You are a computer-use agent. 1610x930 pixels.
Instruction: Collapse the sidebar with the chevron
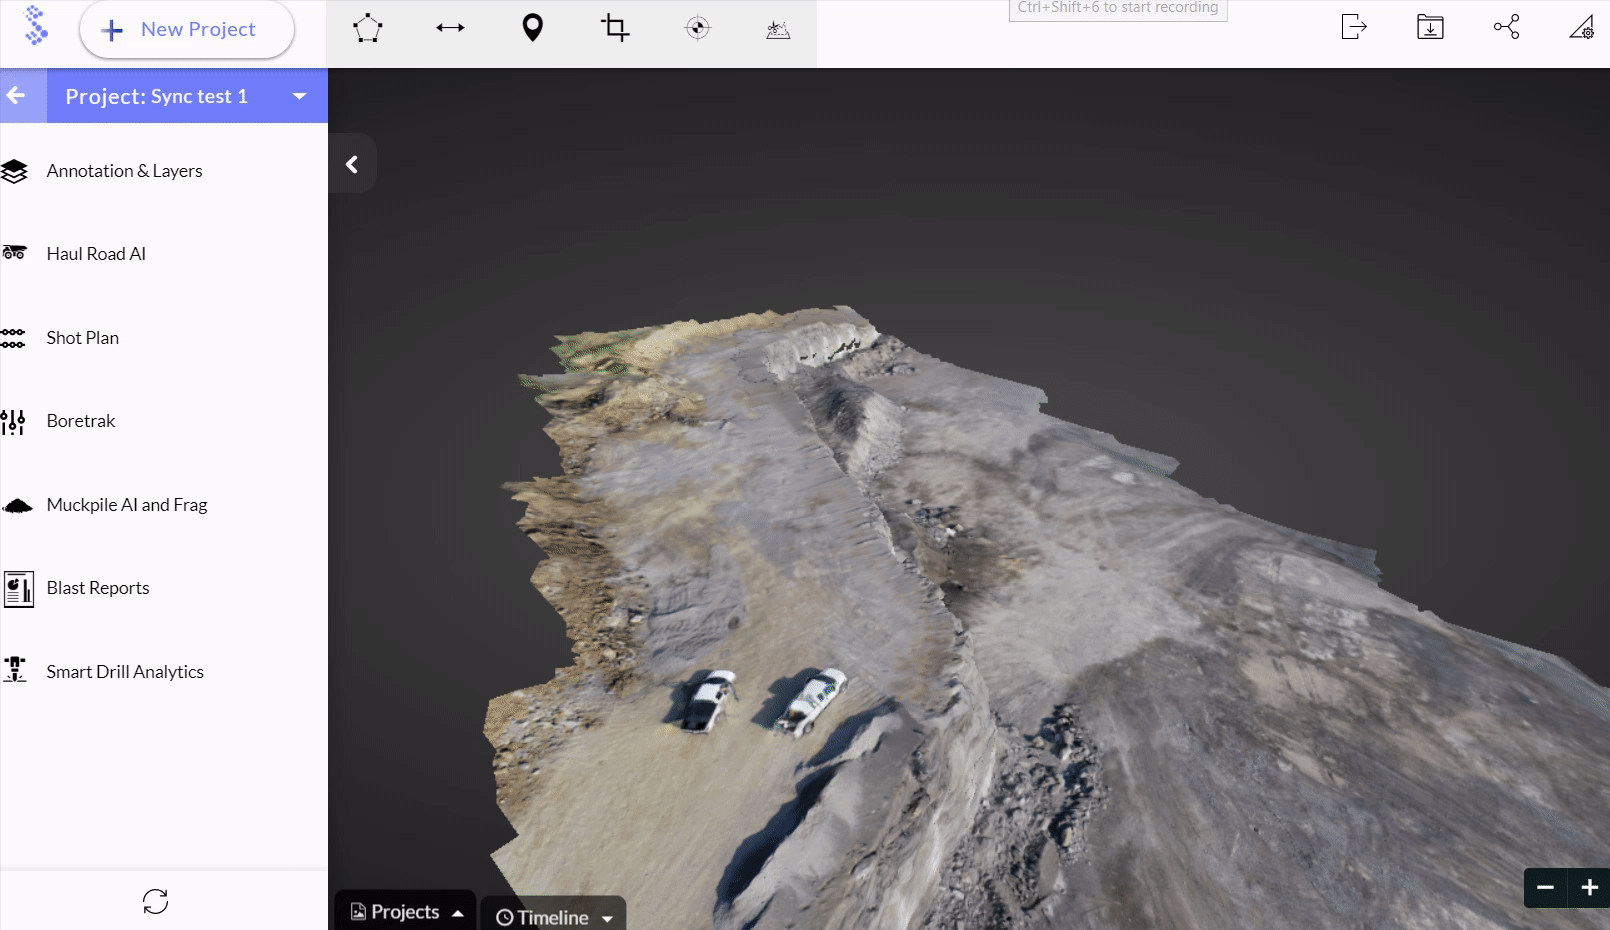click(352, 164)
